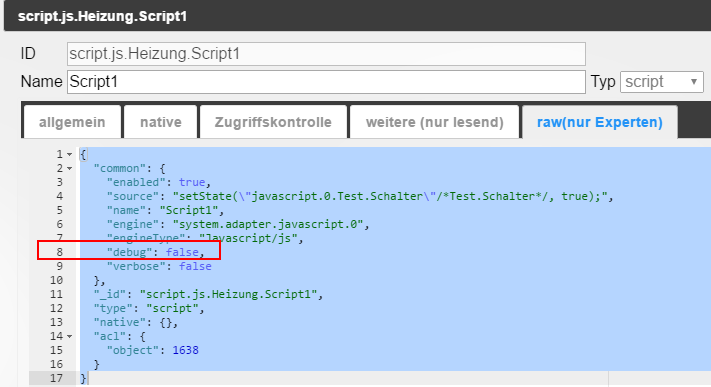Image resolution: width=711 pixels, height=387 pixels.
Task: Collapse the root object at line 1
Action: tap(69, 155)
